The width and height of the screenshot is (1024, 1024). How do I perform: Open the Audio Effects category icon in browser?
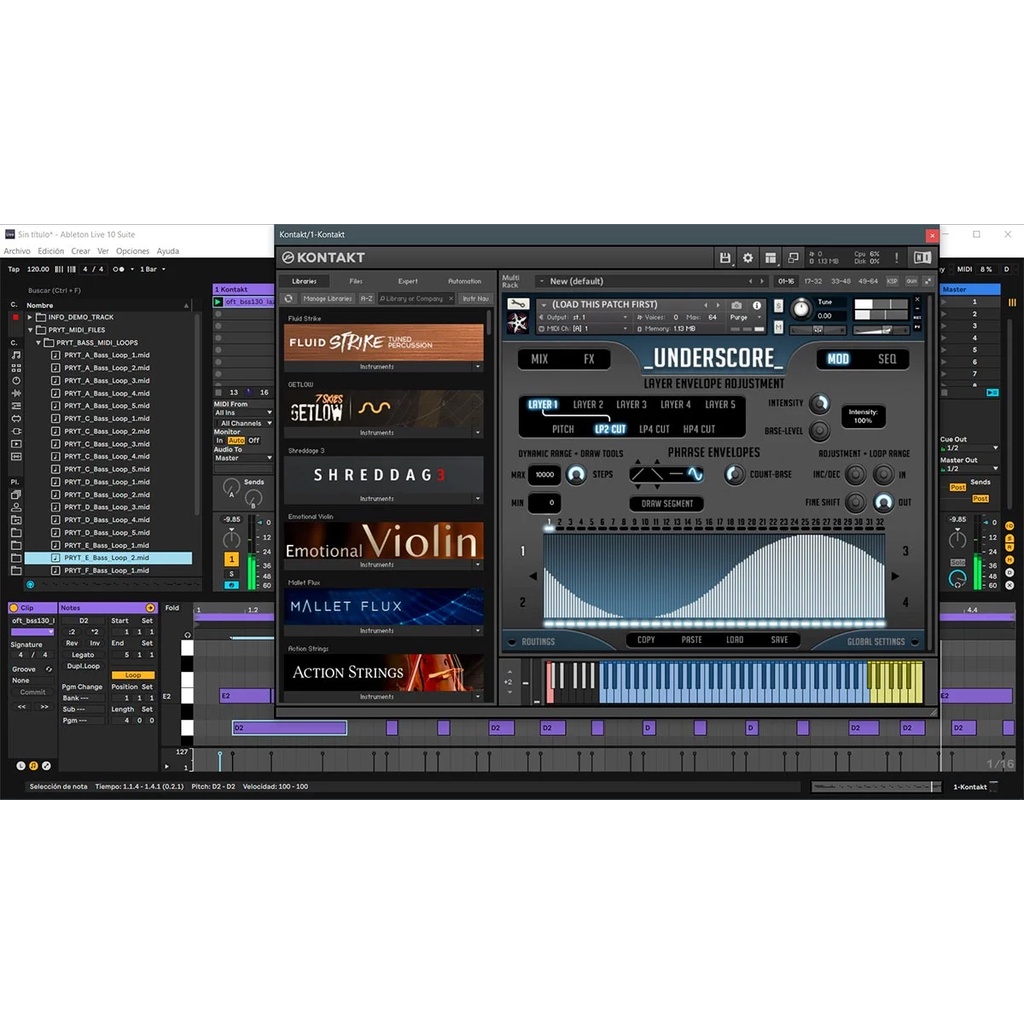pos(16,393)
